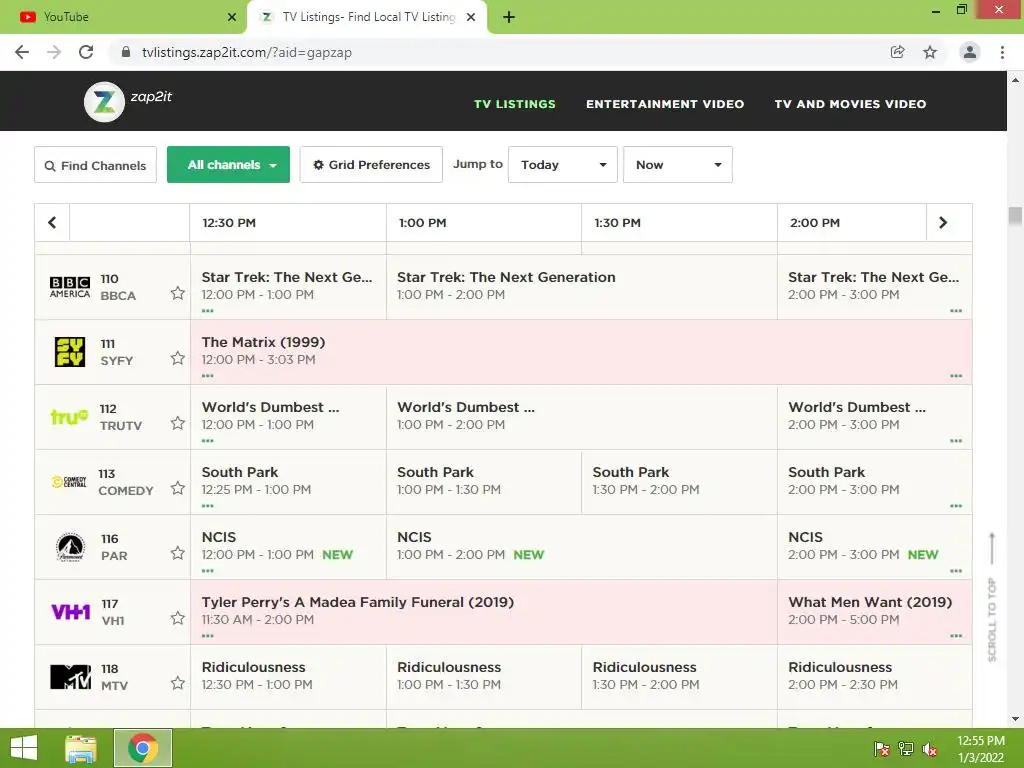Select the TV Listings browser tab
This screenshot has height=768, width=1024.
[x=367, y=17]
